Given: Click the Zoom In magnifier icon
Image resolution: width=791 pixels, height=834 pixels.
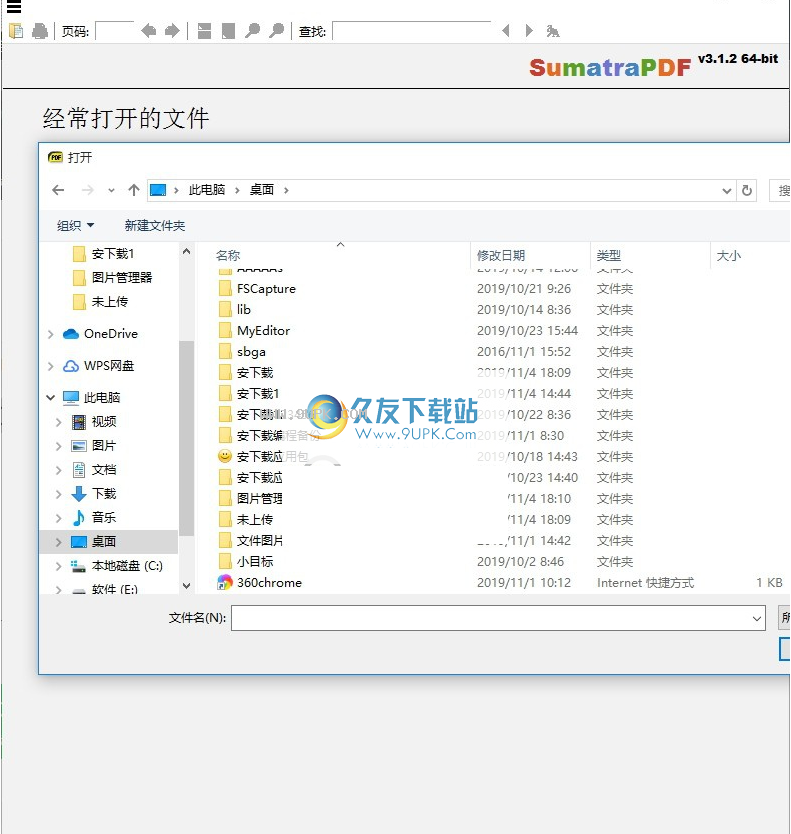Looking at the screenshot, I should (x=276, y=31).
